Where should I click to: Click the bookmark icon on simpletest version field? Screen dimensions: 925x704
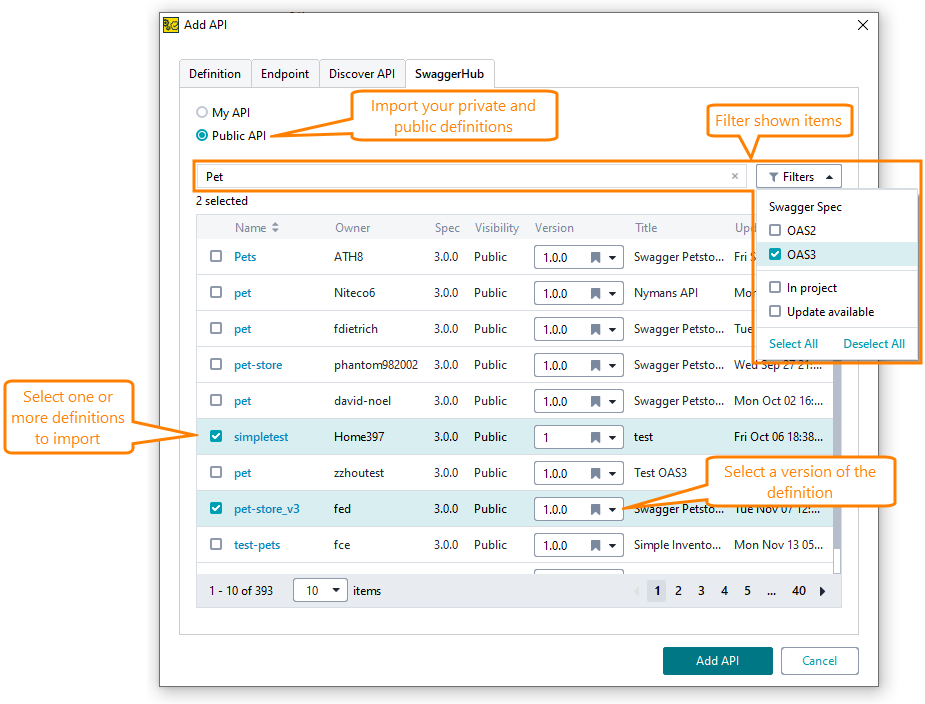click(x=596, y=437)
